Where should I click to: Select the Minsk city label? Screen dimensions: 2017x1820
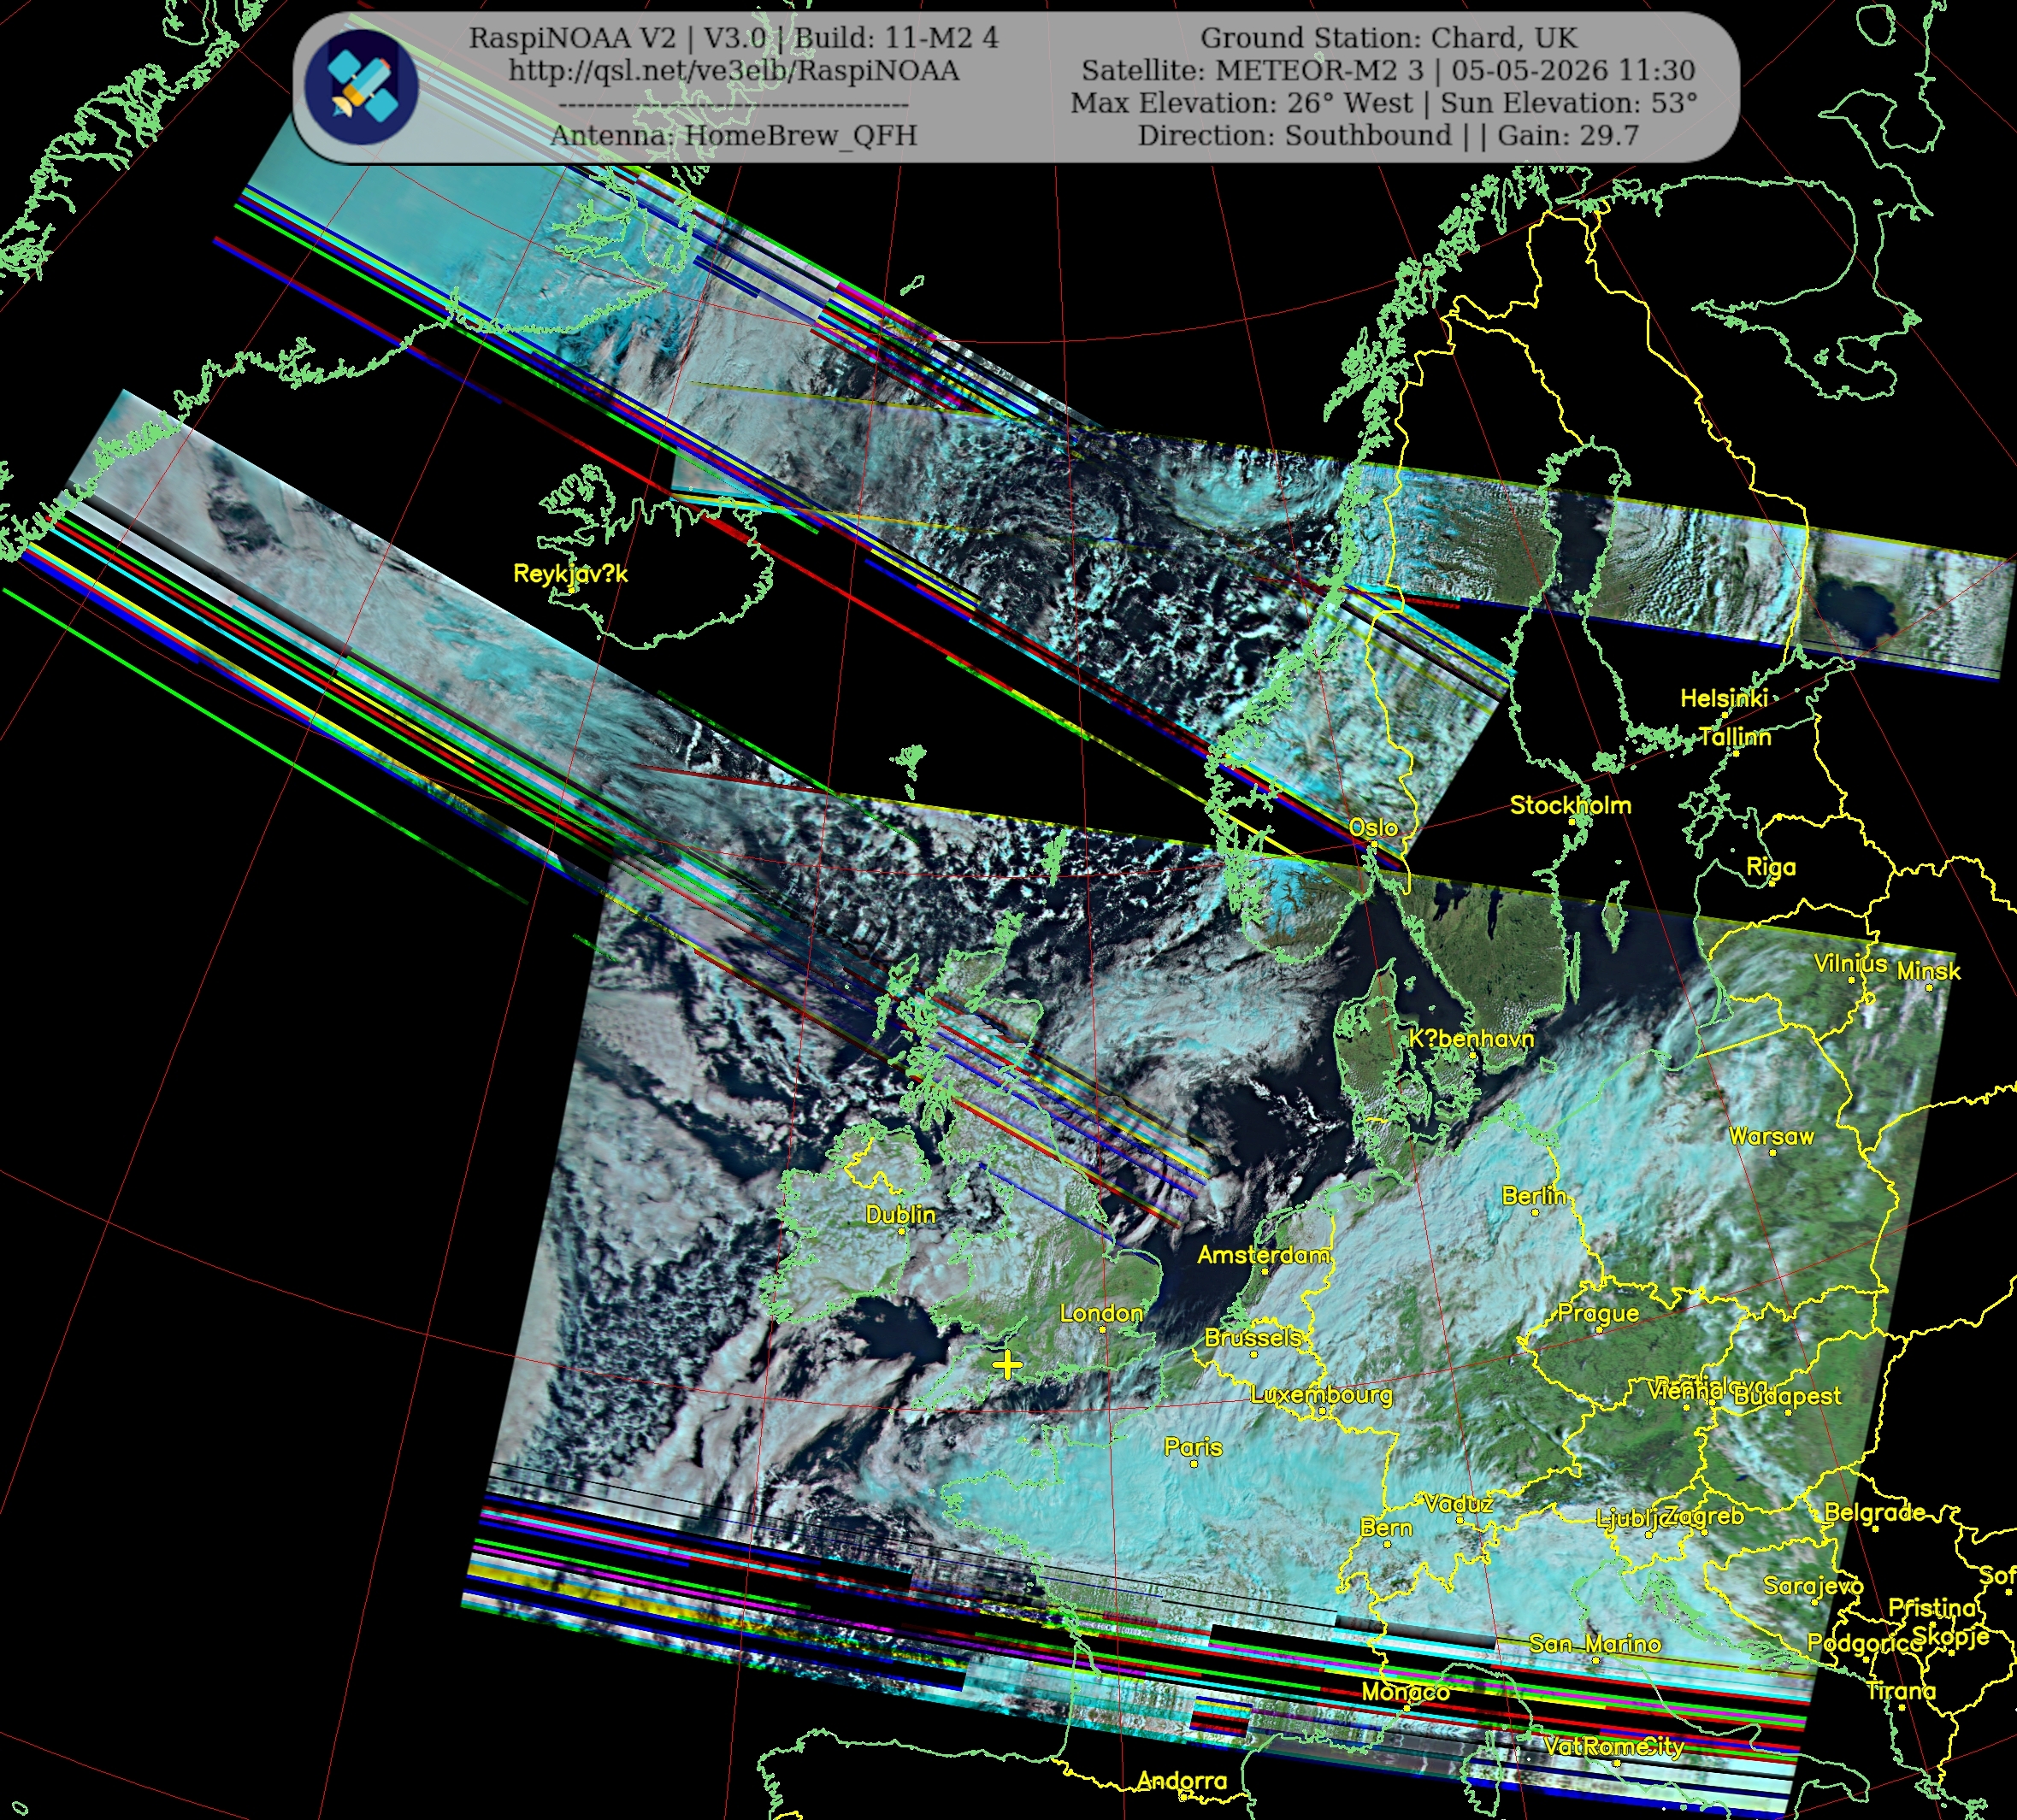[1928, 971]
